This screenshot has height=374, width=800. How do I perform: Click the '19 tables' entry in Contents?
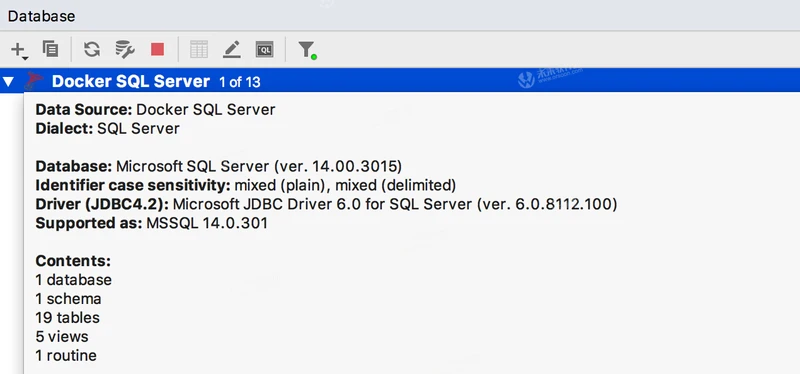coord(67,317)
